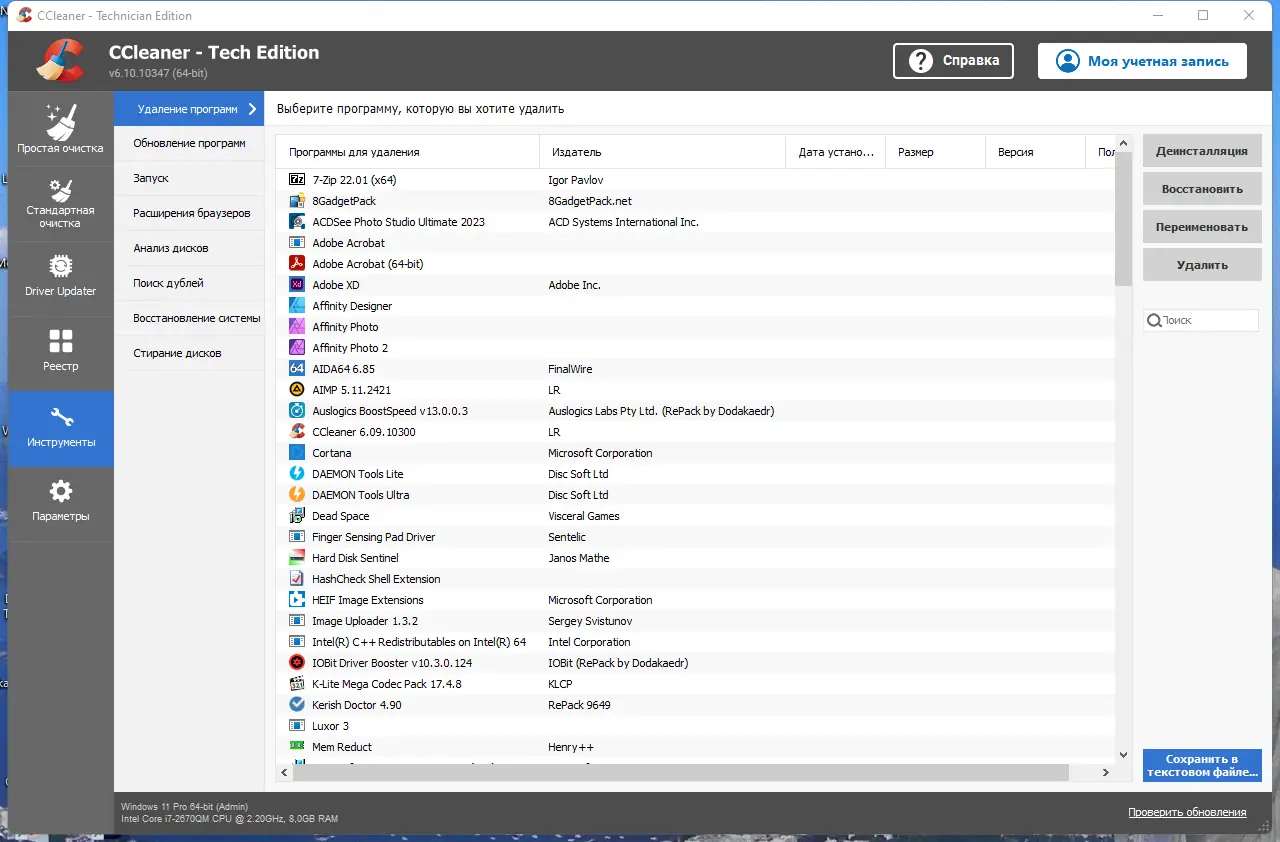Click the Mem Reduct icon
1280x842 pixels.
(x=296, y=747)
